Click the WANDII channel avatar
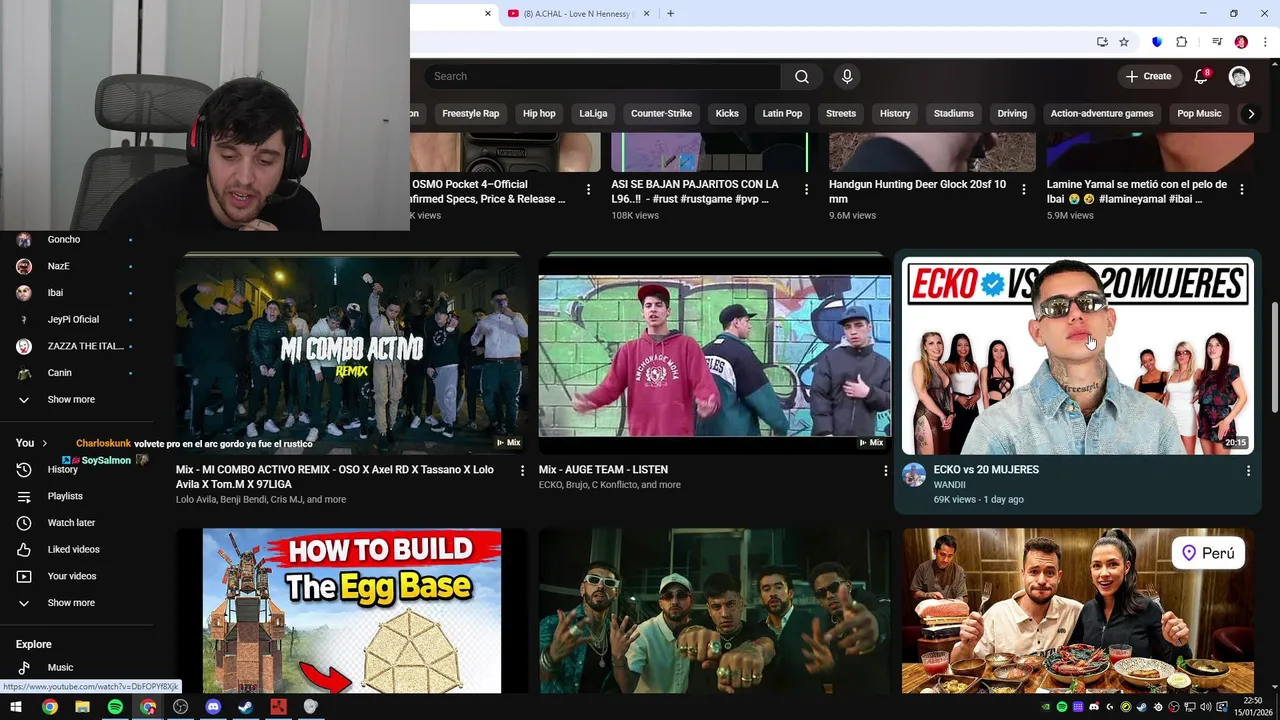The height and width of the screenshot is (720, 1280). (x=914, y=475)
